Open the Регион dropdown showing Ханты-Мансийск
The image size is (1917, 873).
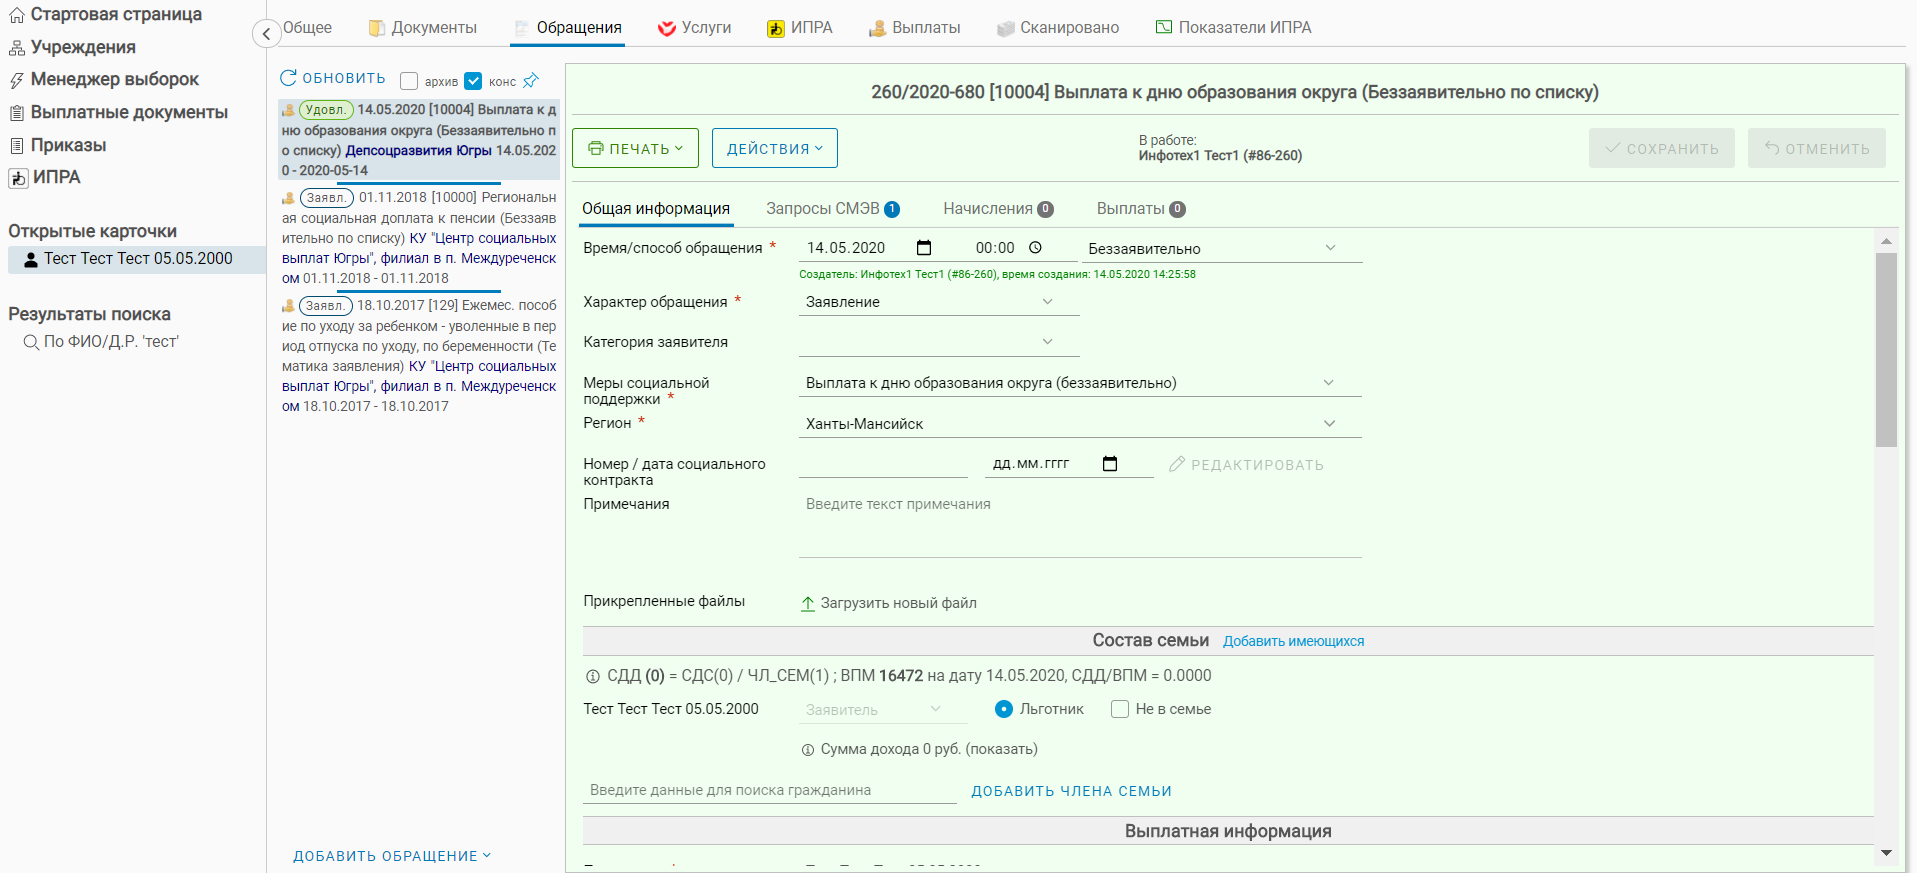(x=1080, y=424)
